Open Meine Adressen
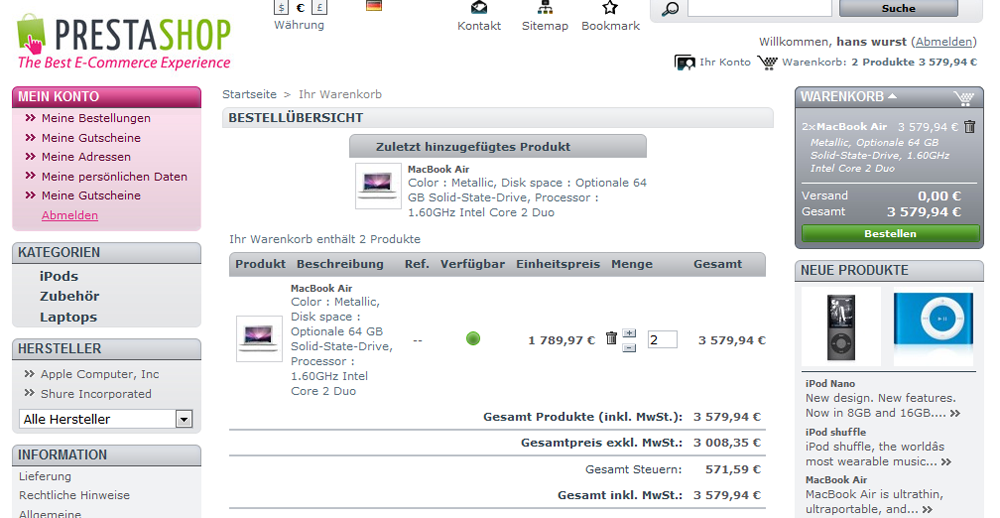Image resolution: width=1000 pixels, height=518 pixels. click(x=86, y=157)
